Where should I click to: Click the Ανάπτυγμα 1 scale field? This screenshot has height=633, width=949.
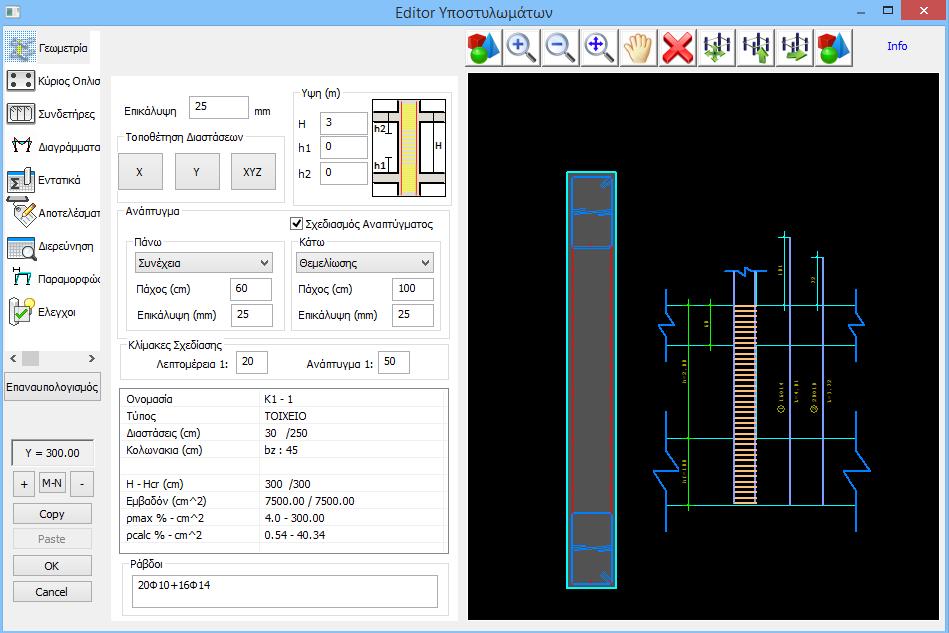coord(394,362)
